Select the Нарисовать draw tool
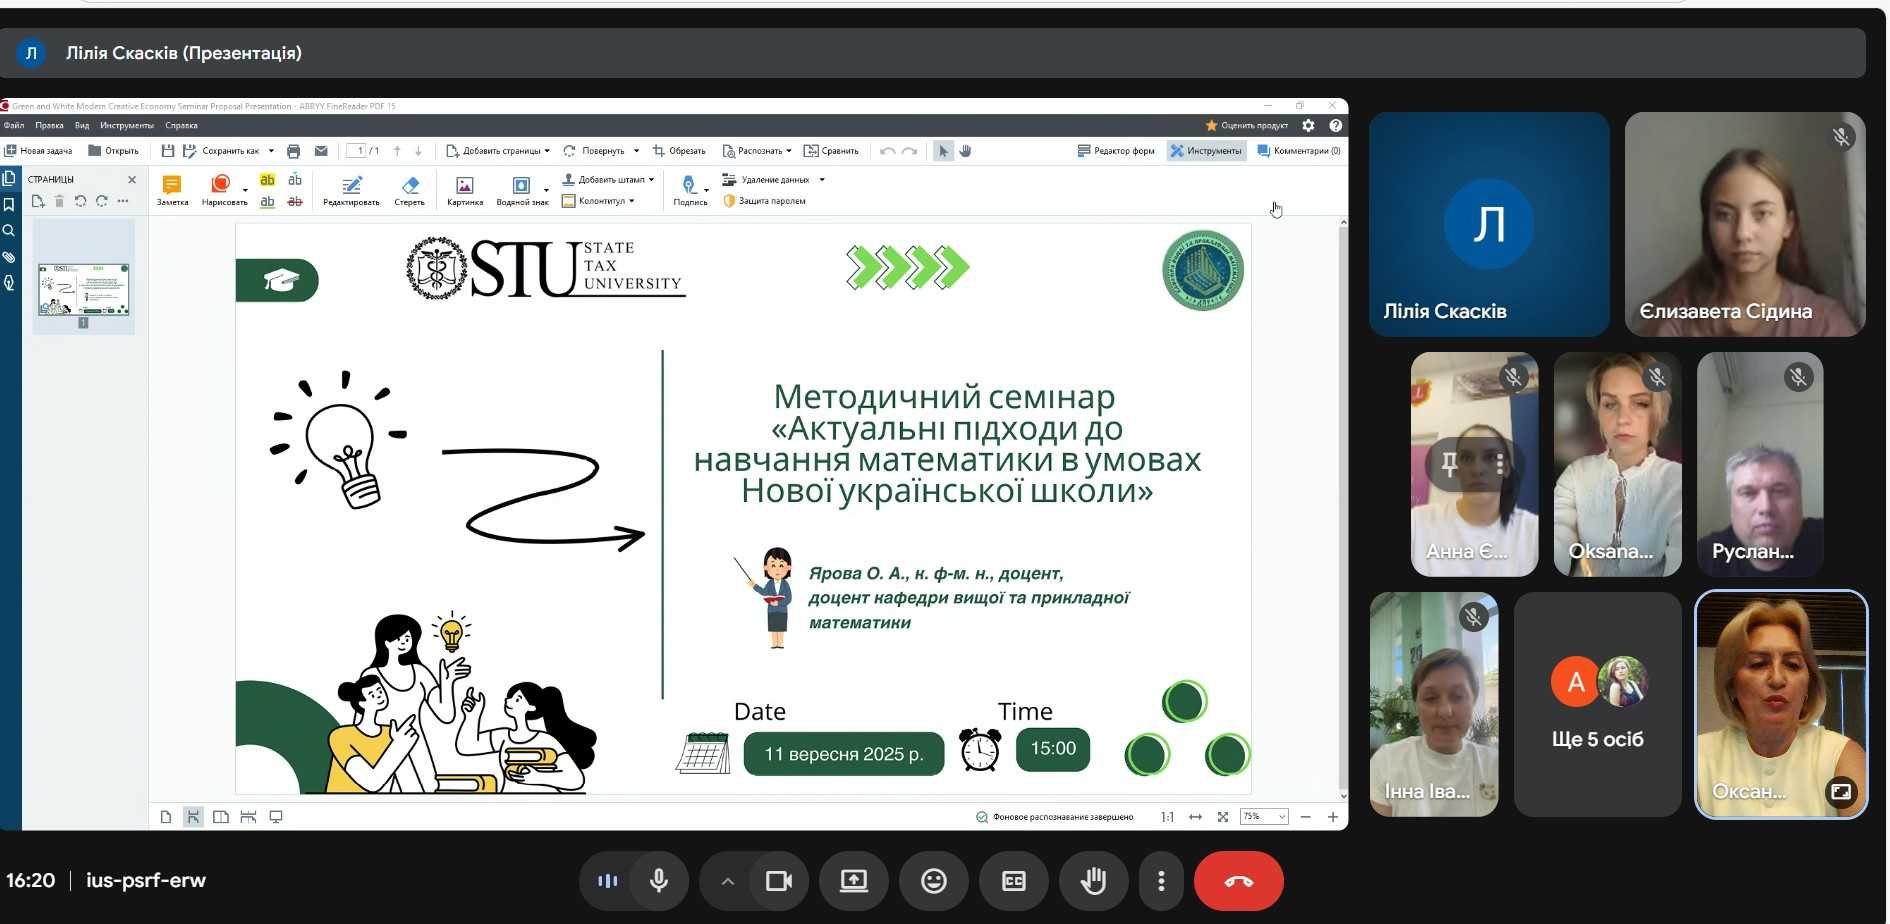1890x924 pixels. coord(223,190)
